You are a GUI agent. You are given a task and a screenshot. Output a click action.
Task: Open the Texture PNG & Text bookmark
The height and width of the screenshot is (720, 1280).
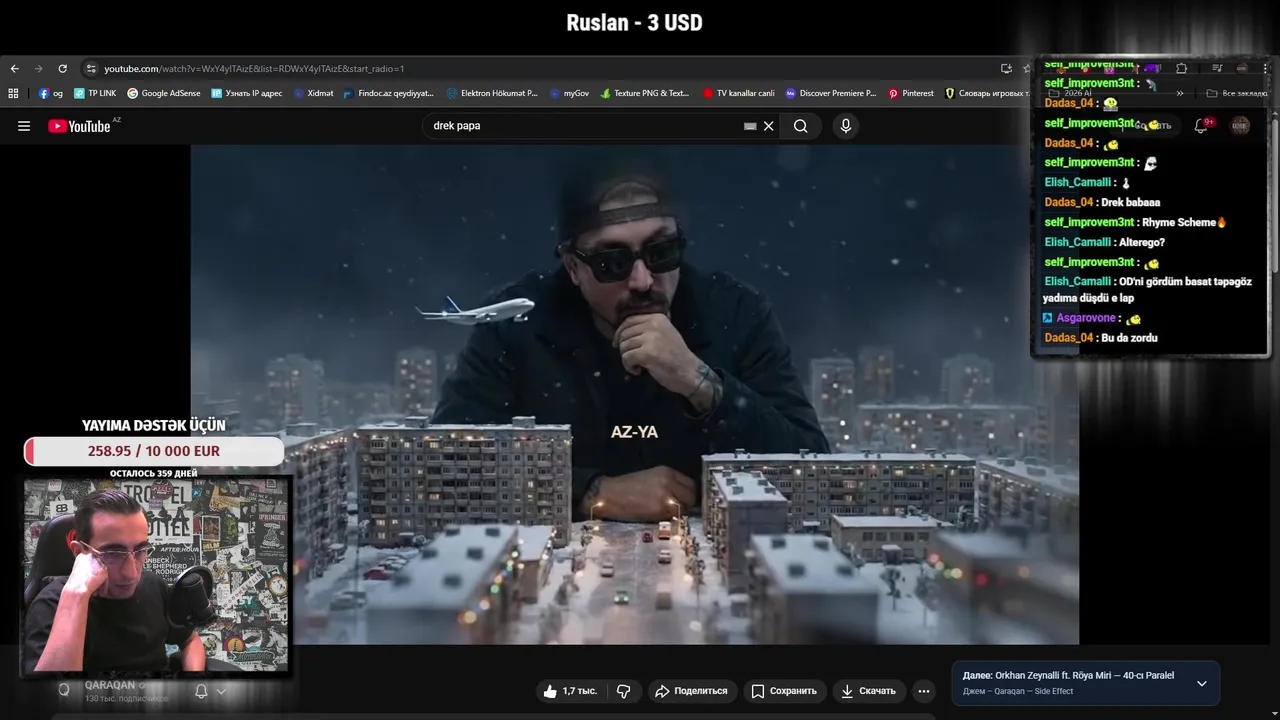click(645, 93)
